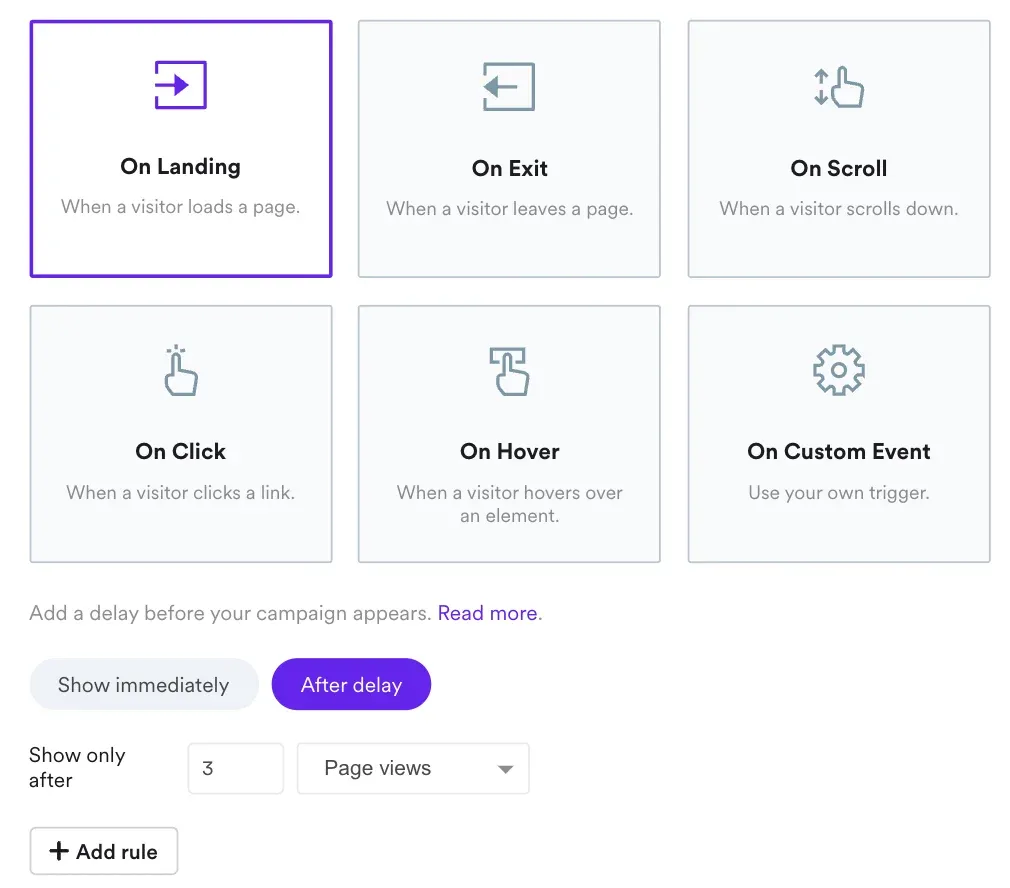The height and width of the screenshot is (888, 1010).
Task: Switch to the On Custom Event trigger
Action: pyautogui.click(x=839, y=433)
